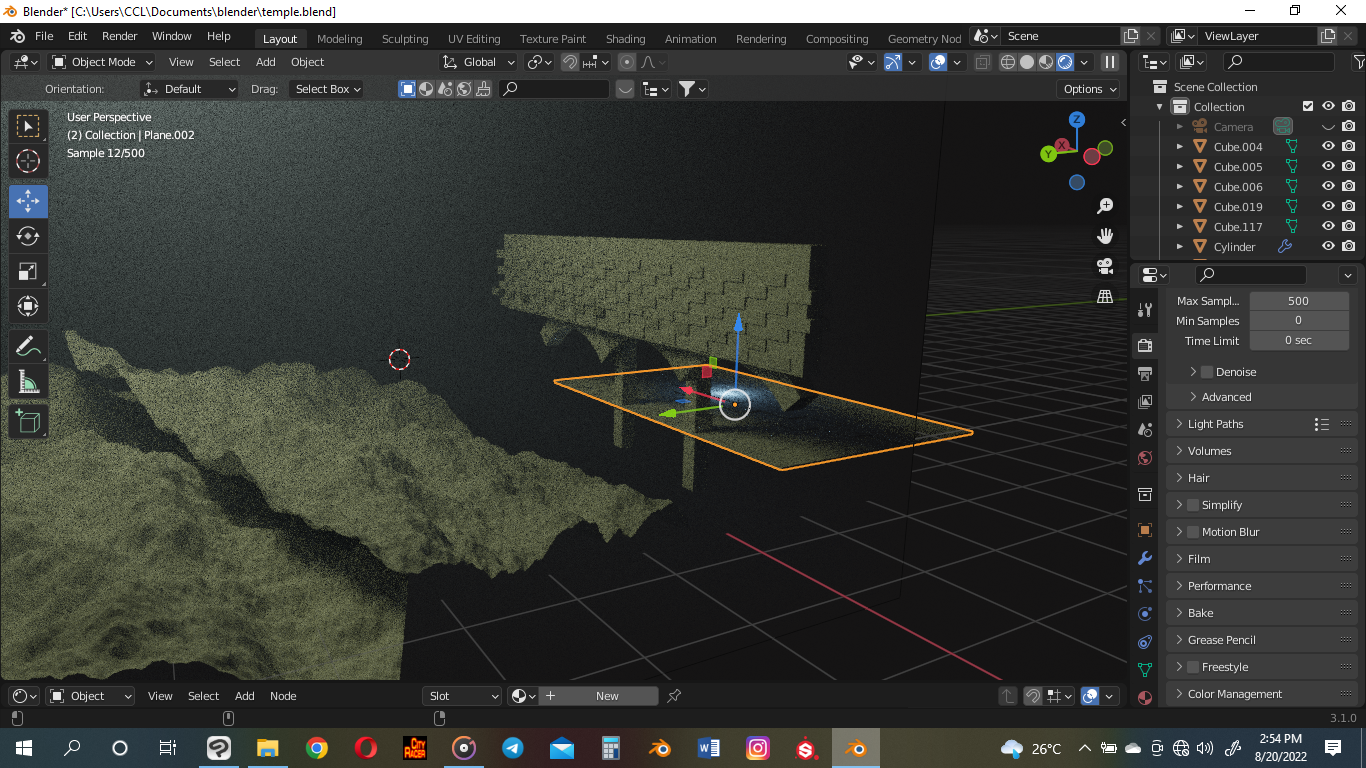The height and width of the screenshot is (768, 1366).
Task: Uncheck the Collection exclude checkbox
Action: (1308, 106)
